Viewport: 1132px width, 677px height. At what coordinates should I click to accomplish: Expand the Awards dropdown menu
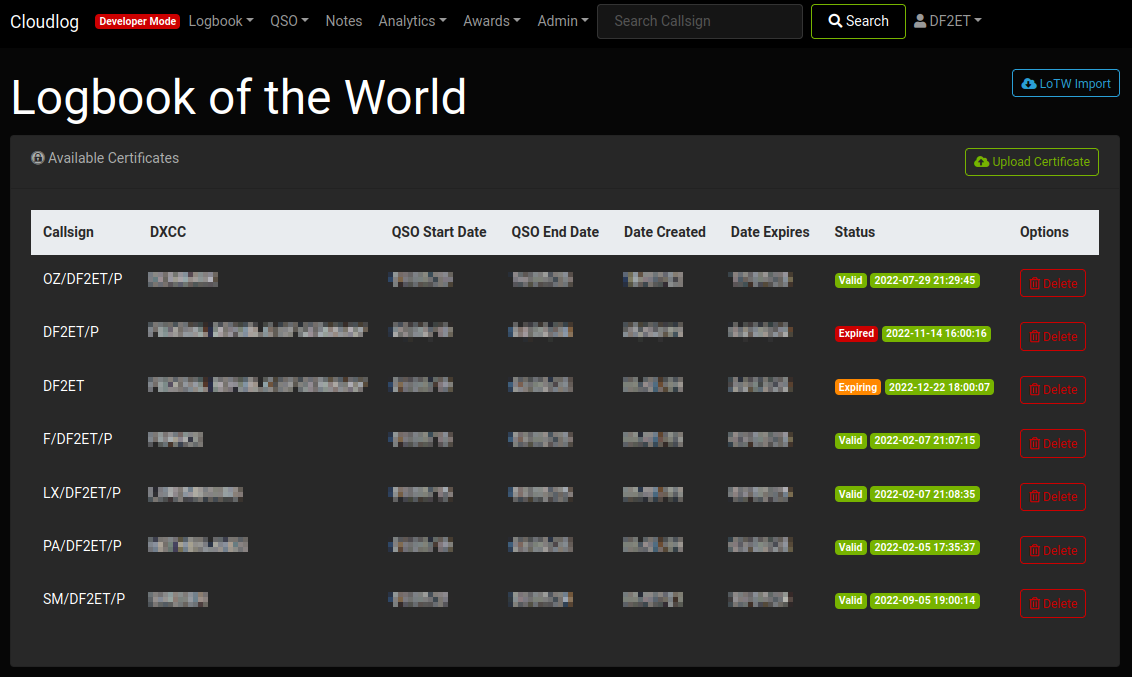[492, 21]
